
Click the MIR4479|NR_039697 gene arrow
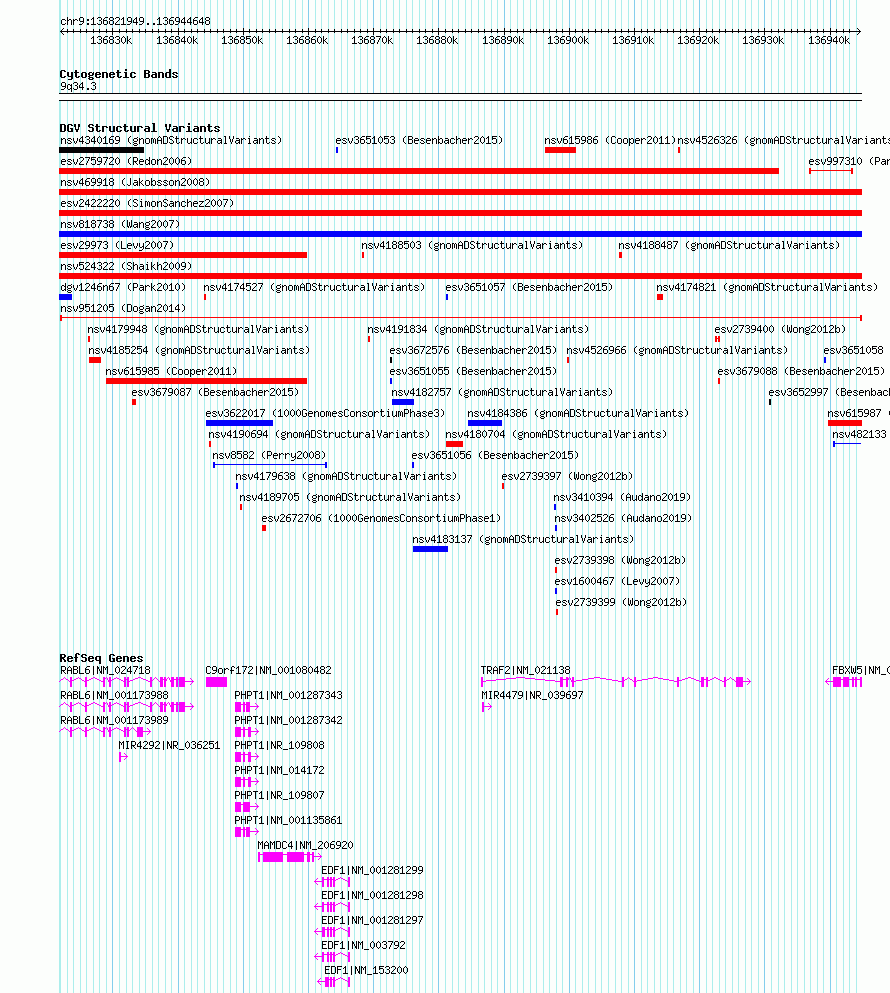coord(486,707)
